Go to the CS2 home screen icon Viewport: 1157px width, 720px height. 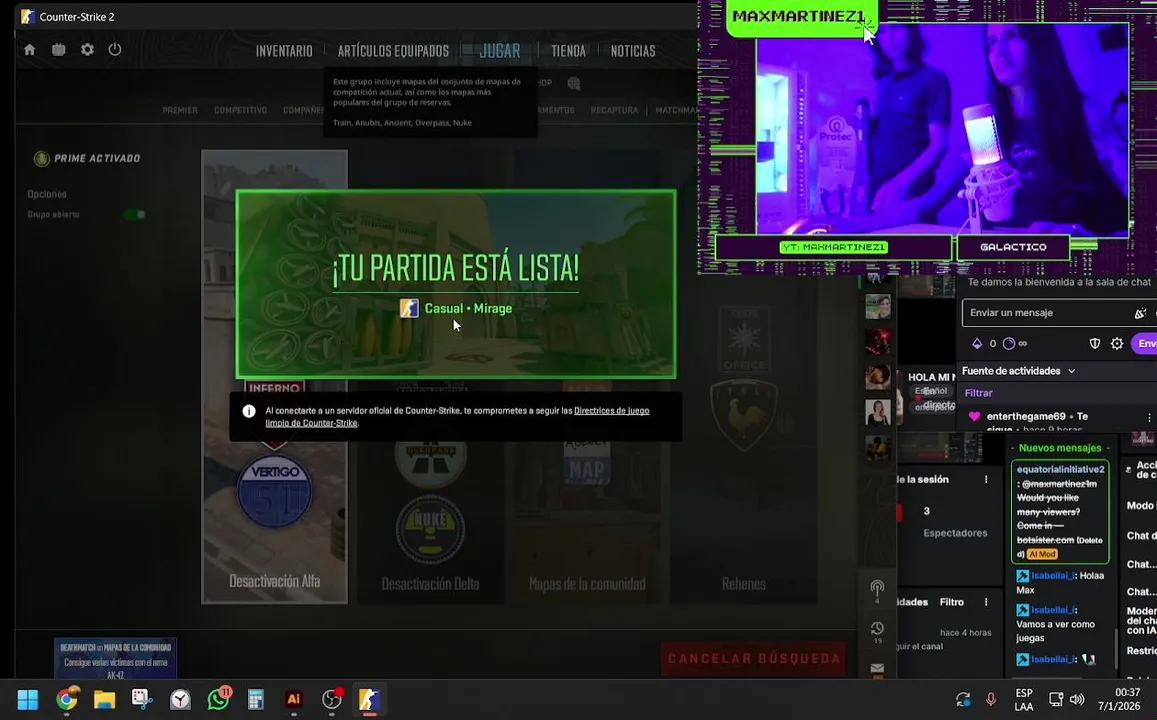(x=30, y=50)
